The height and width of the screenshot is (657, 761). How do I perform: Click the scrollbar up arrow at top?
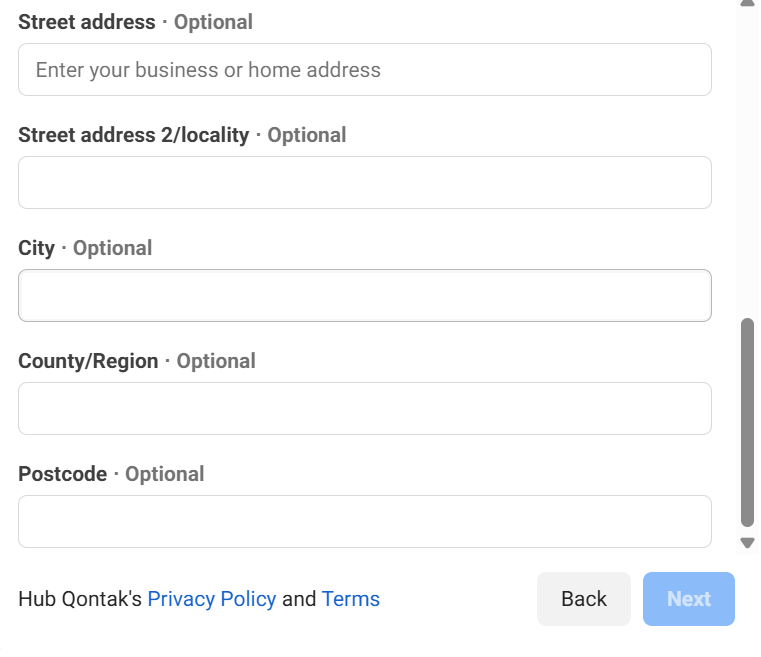(747, 4)
